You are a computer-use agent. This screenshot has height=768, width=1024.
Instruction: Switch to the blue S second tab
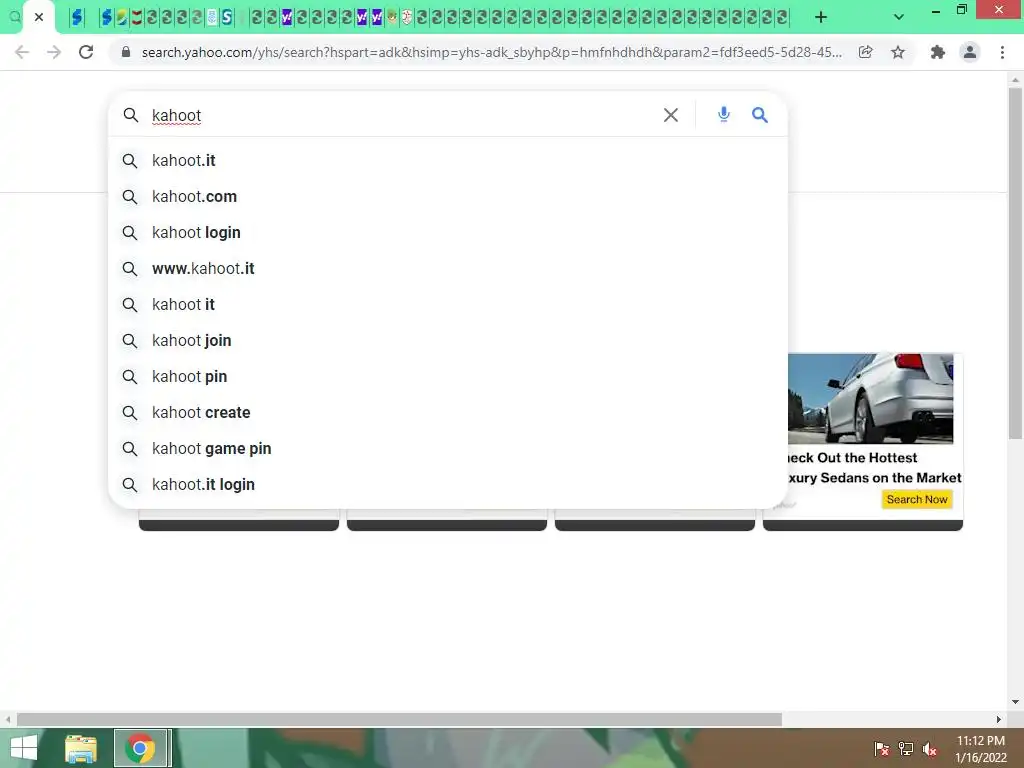tap(77, 17)
